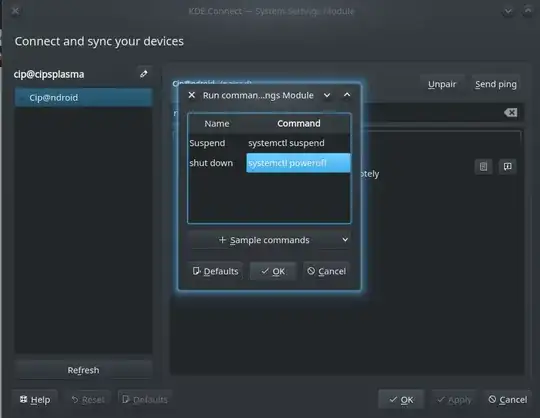This screenshot has width=540, height=418.
Task: Select Cip@ndroid device in list
Action: coord(83,97)
